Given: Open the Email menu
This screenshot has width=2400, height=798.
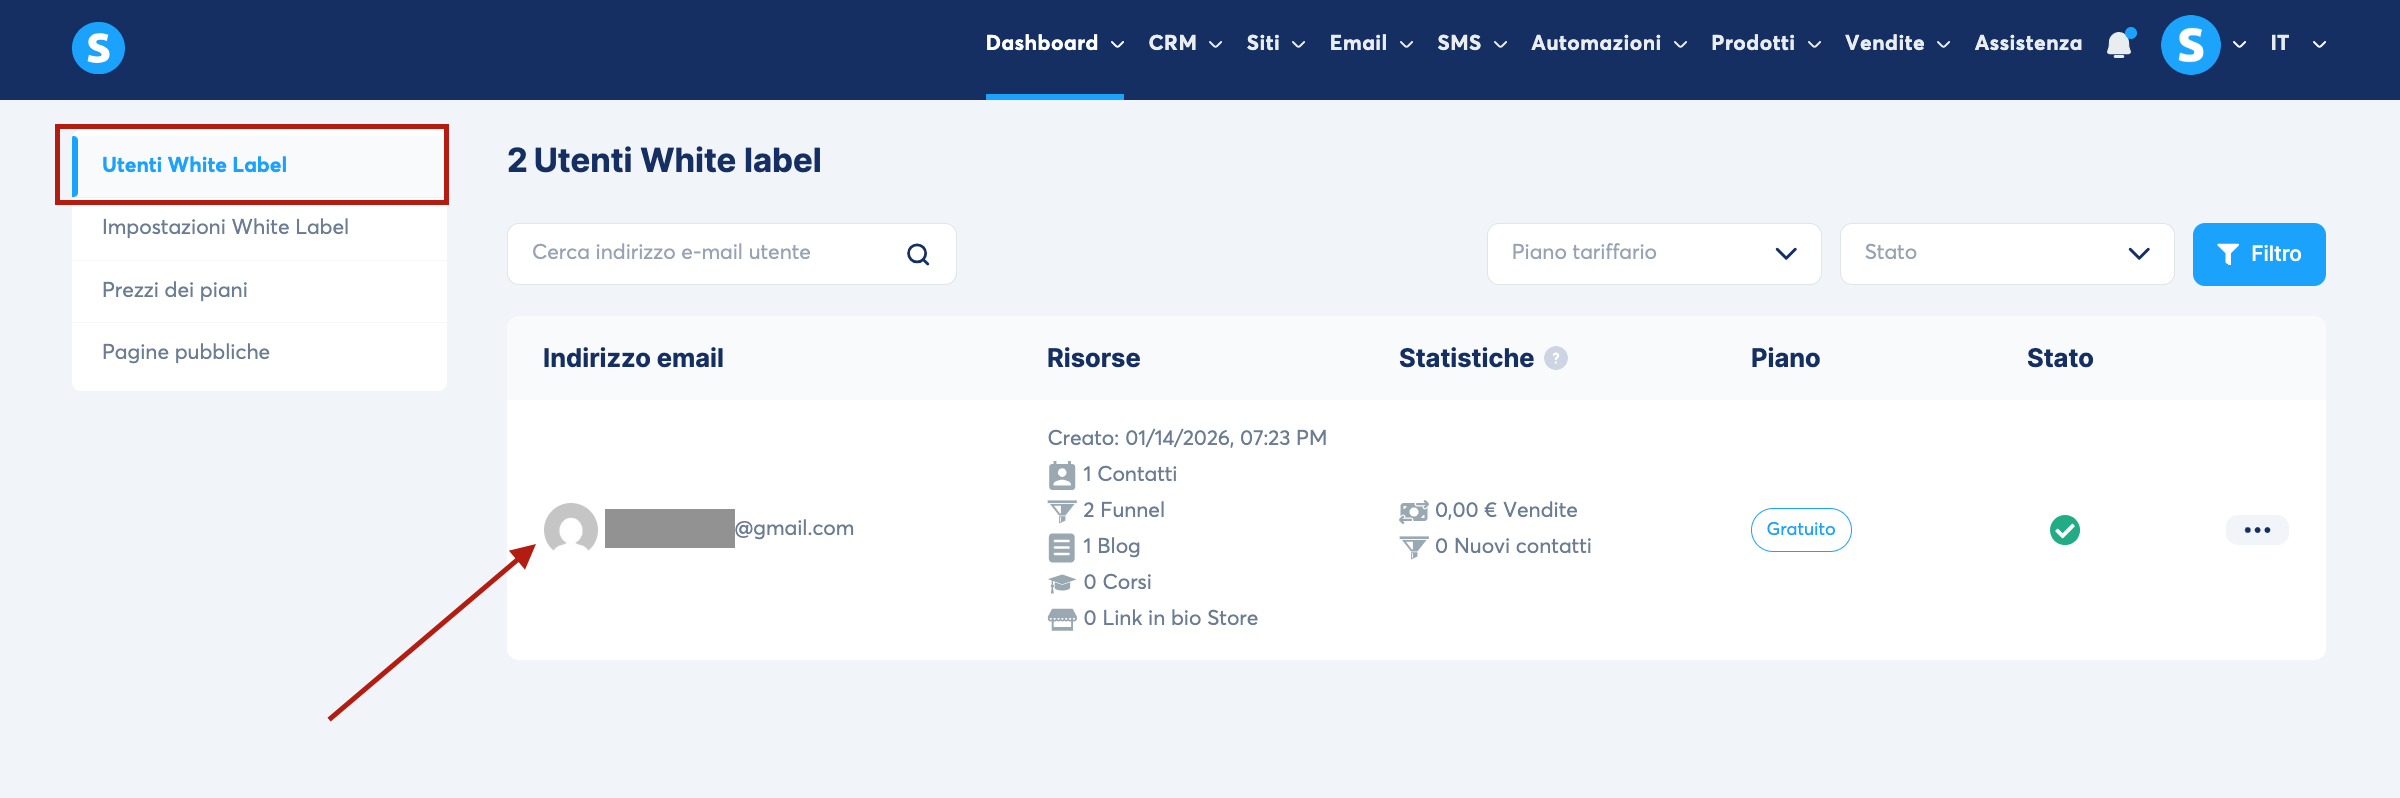Looking at the screenshot, I should (1371, 43).
